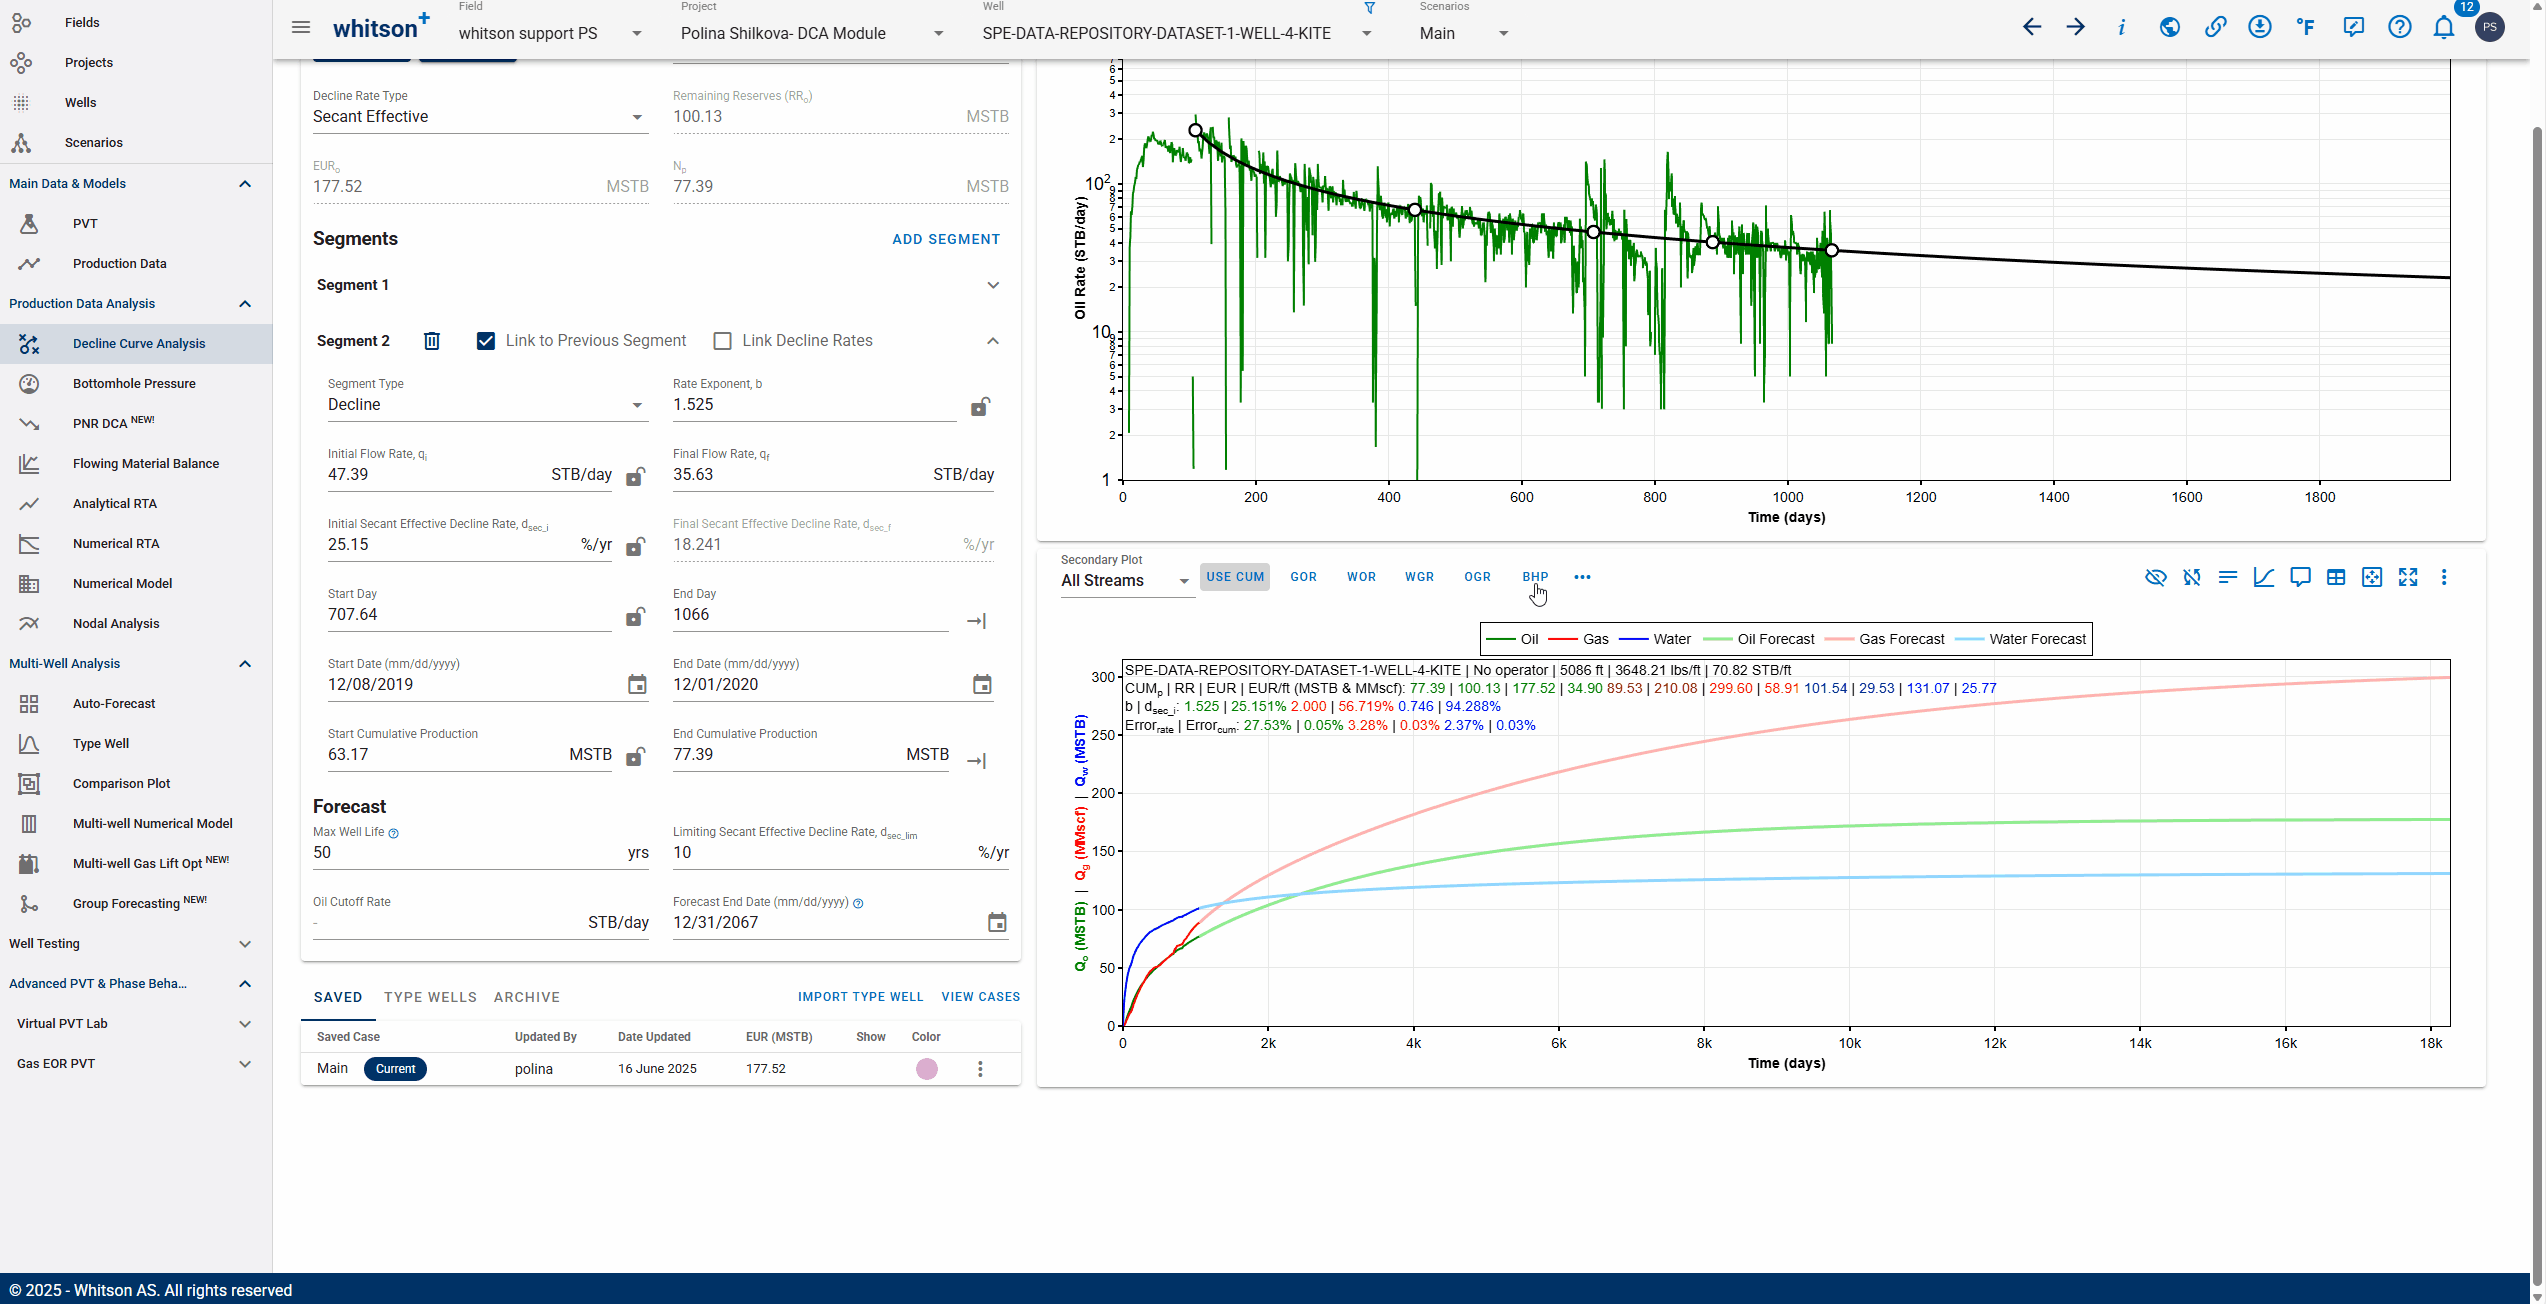Click IMPORT TYPE WELL

[x=861, y=997]
